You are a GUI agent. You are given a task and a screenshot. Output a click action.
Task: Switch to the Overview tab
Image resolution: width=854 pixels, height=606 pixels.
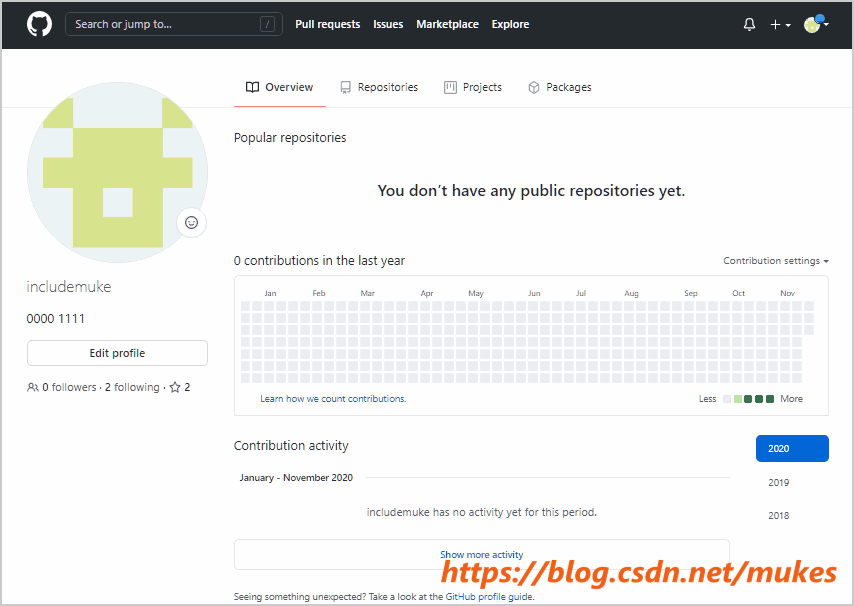279,87
